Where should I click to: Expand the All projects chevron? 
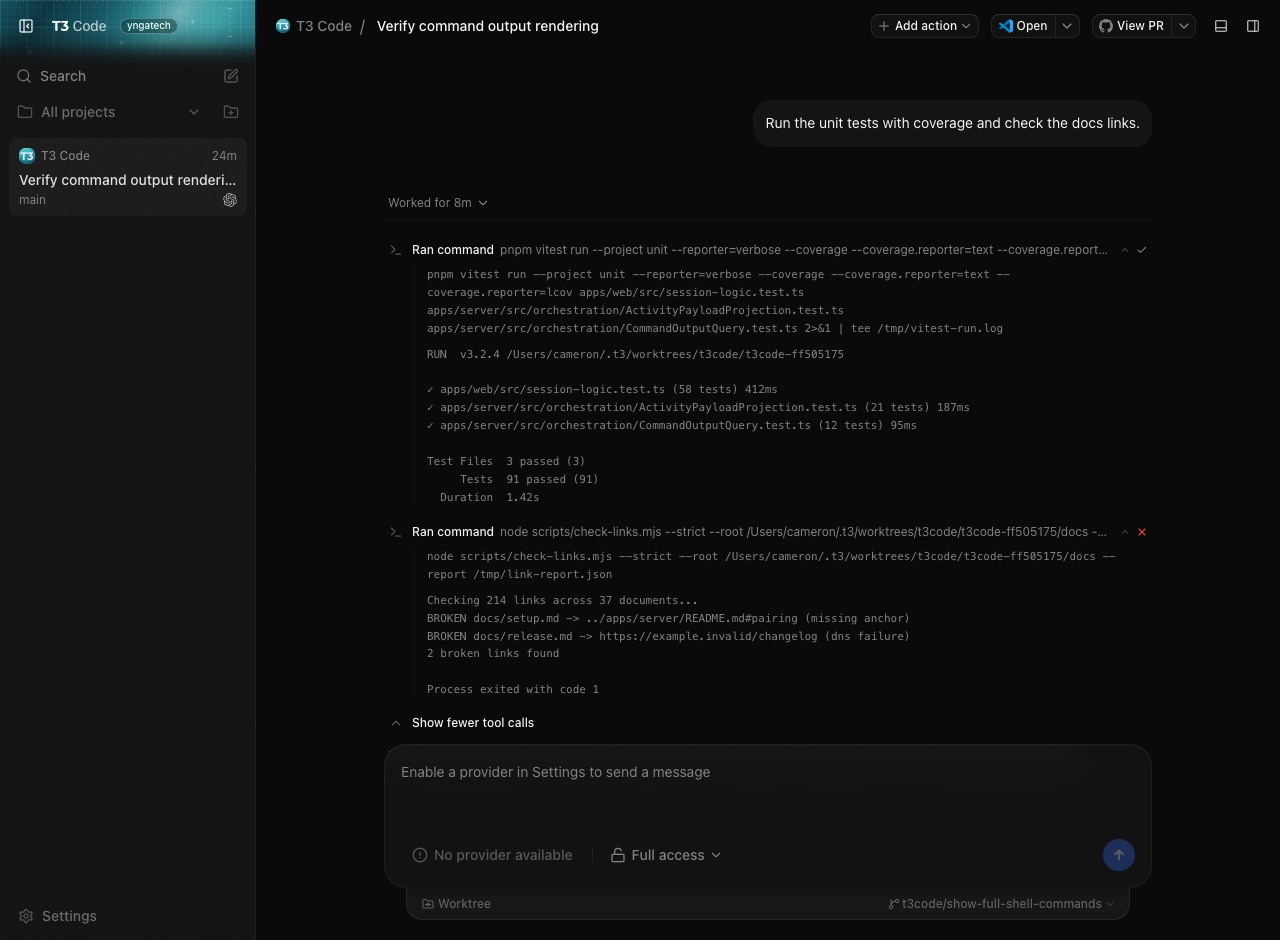coord(194,112)
